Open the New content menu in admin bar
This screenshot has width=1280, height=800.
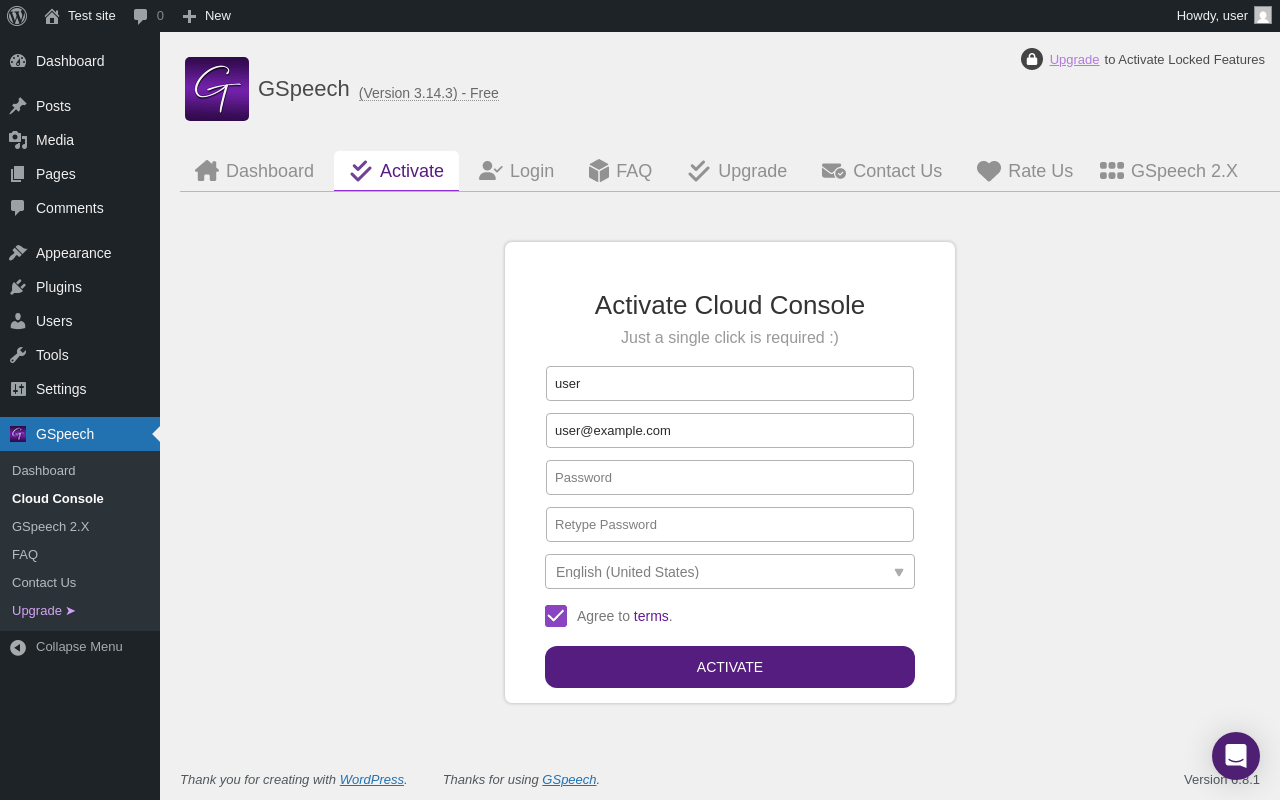click(x=206, y=16)
